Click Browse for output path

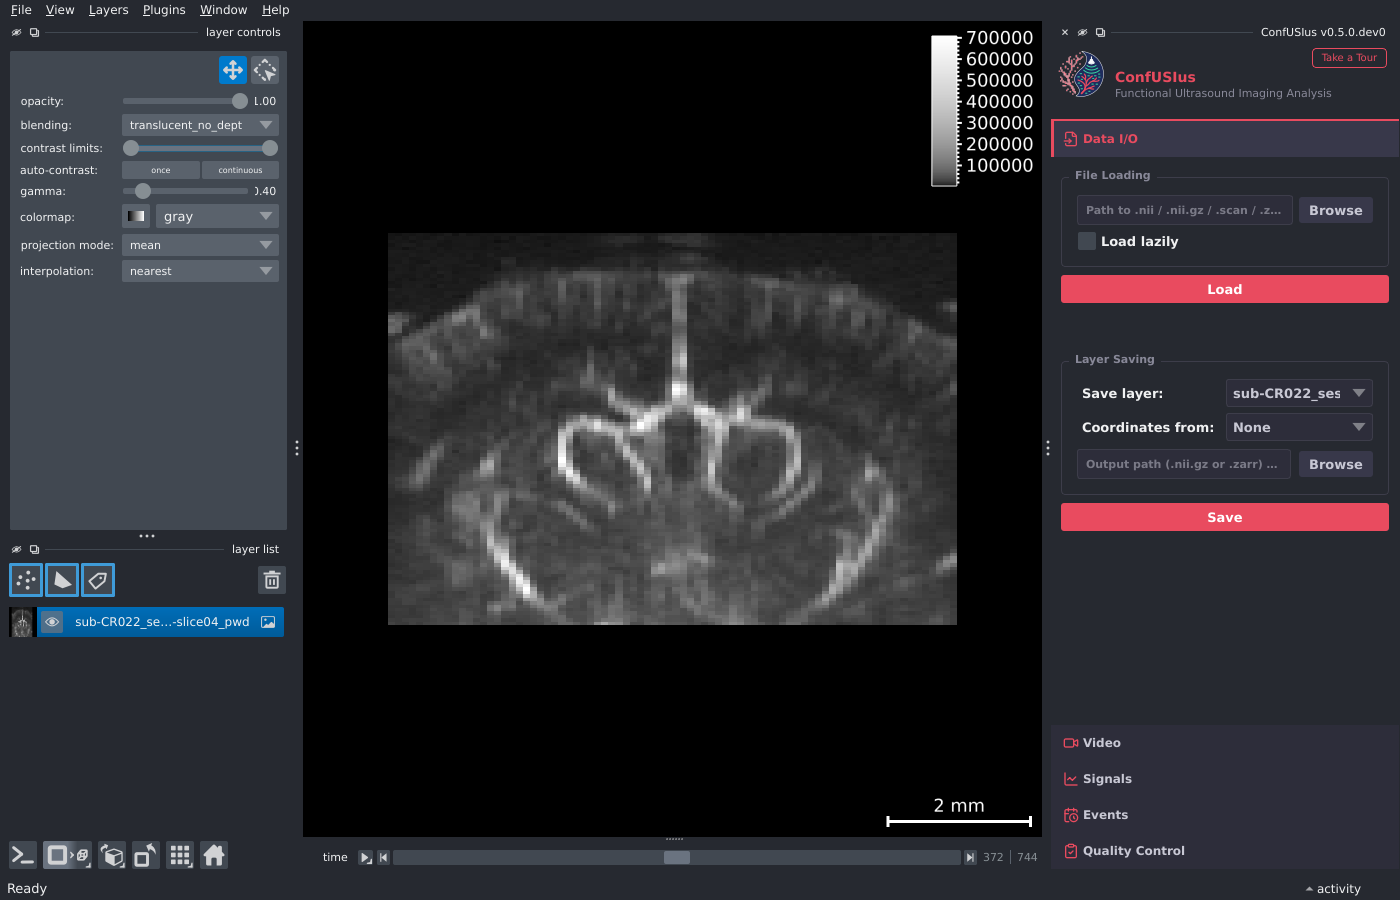point(1335,464)
